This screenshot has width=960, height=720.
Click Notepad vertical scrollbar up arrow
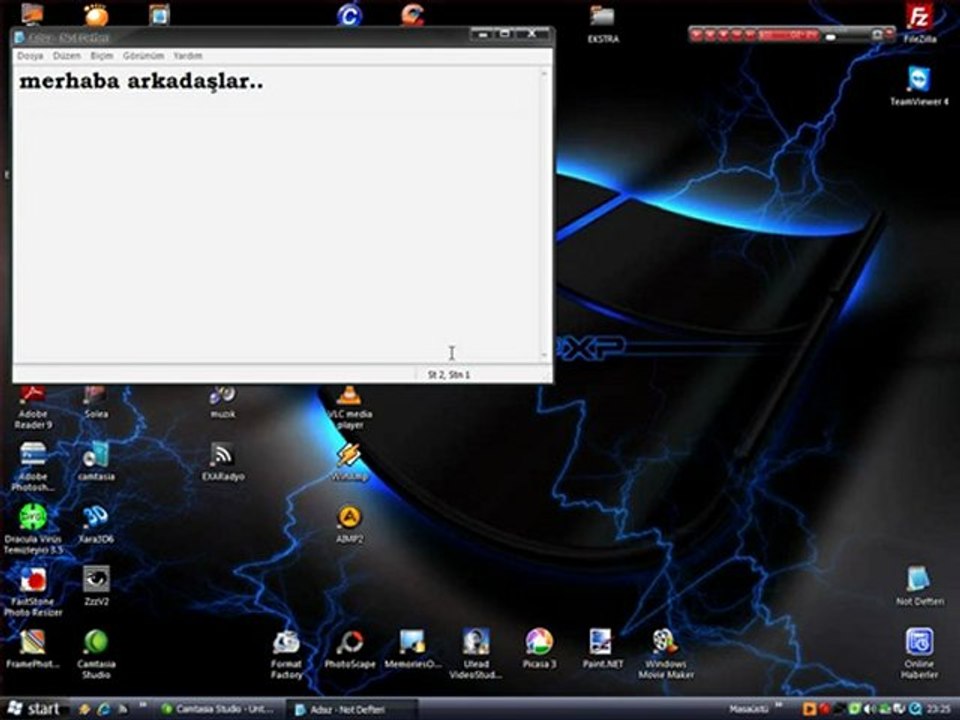[x=544, y=73]
